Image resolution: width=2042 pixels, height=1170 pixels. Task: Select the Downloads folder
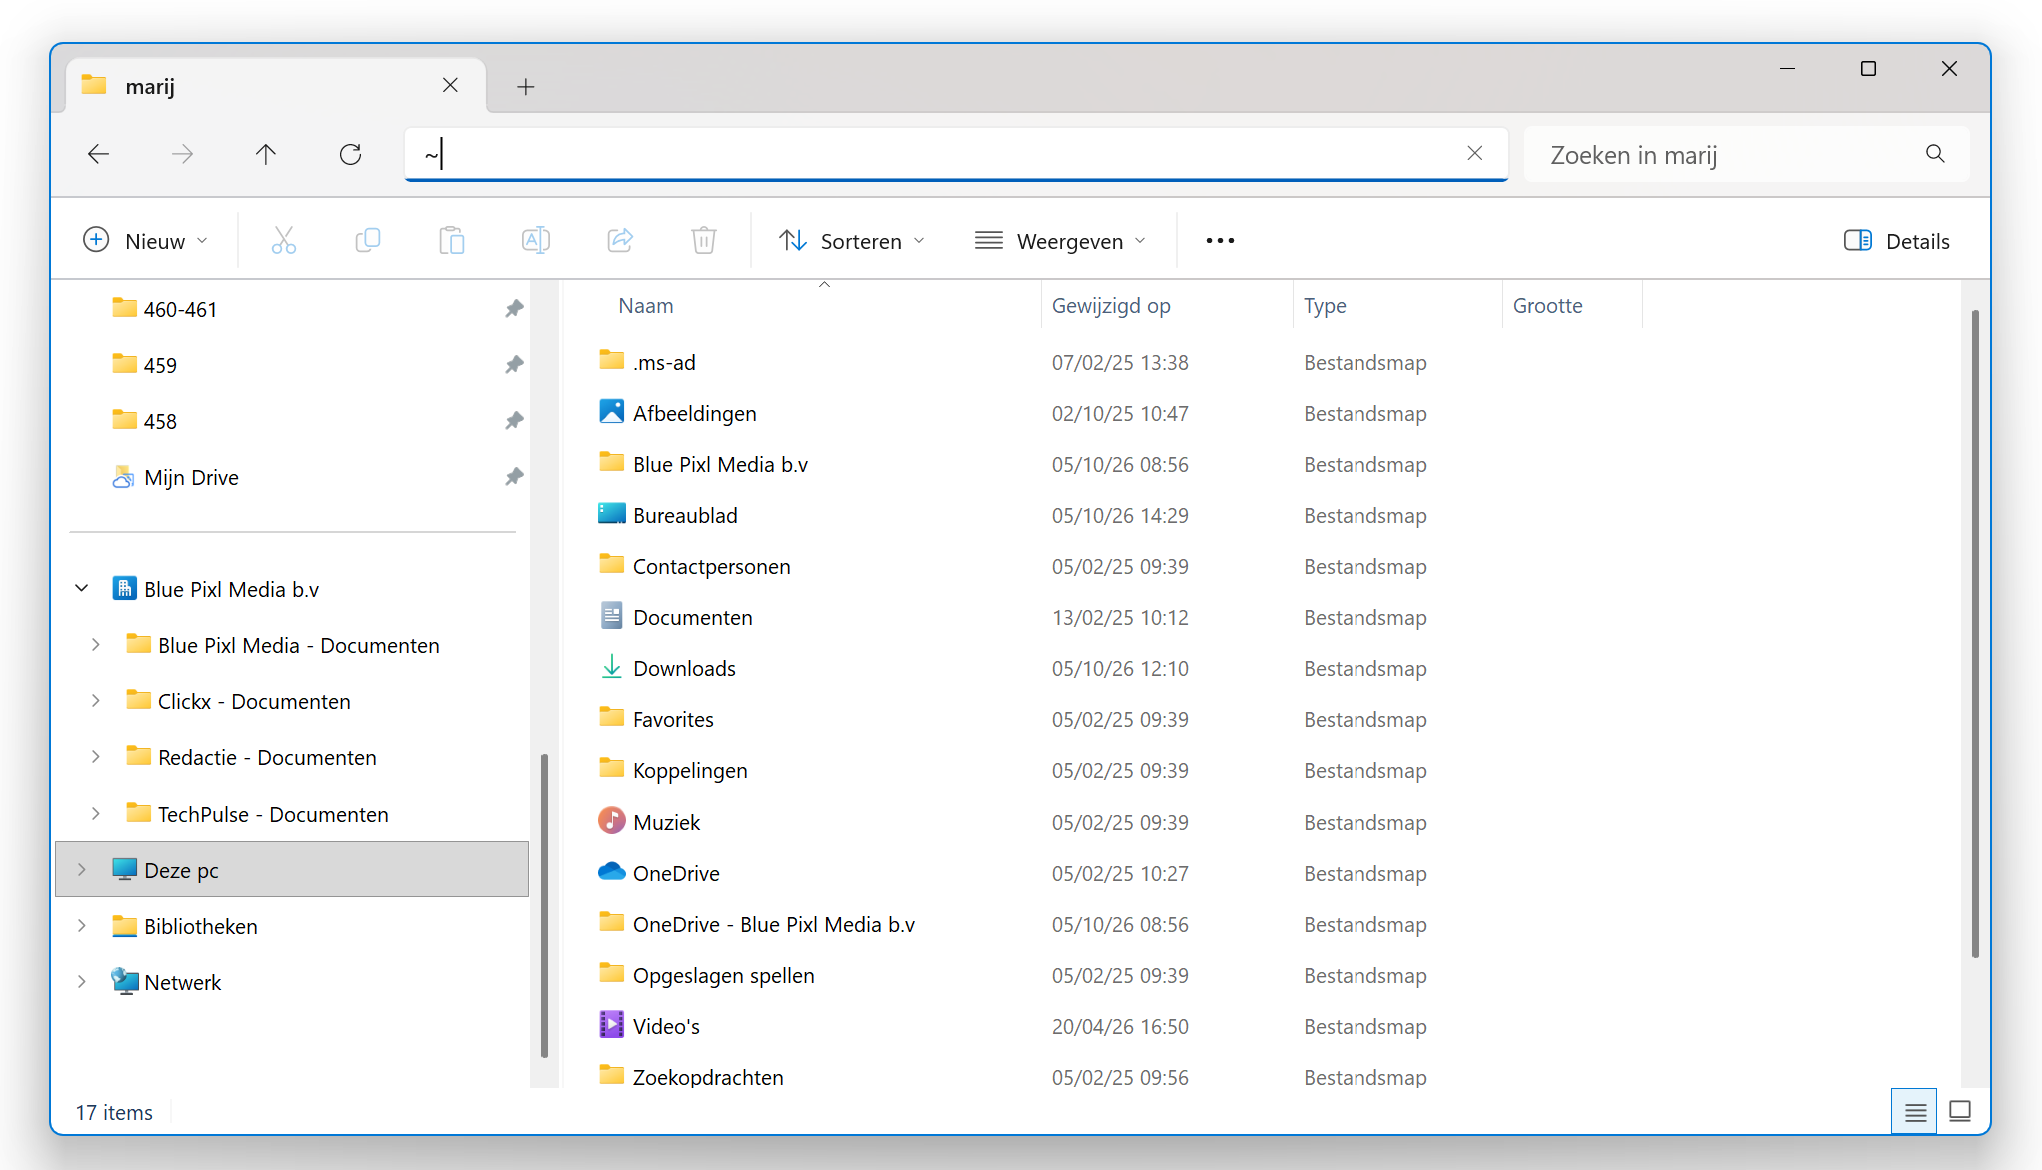click(x=684, y=668)
